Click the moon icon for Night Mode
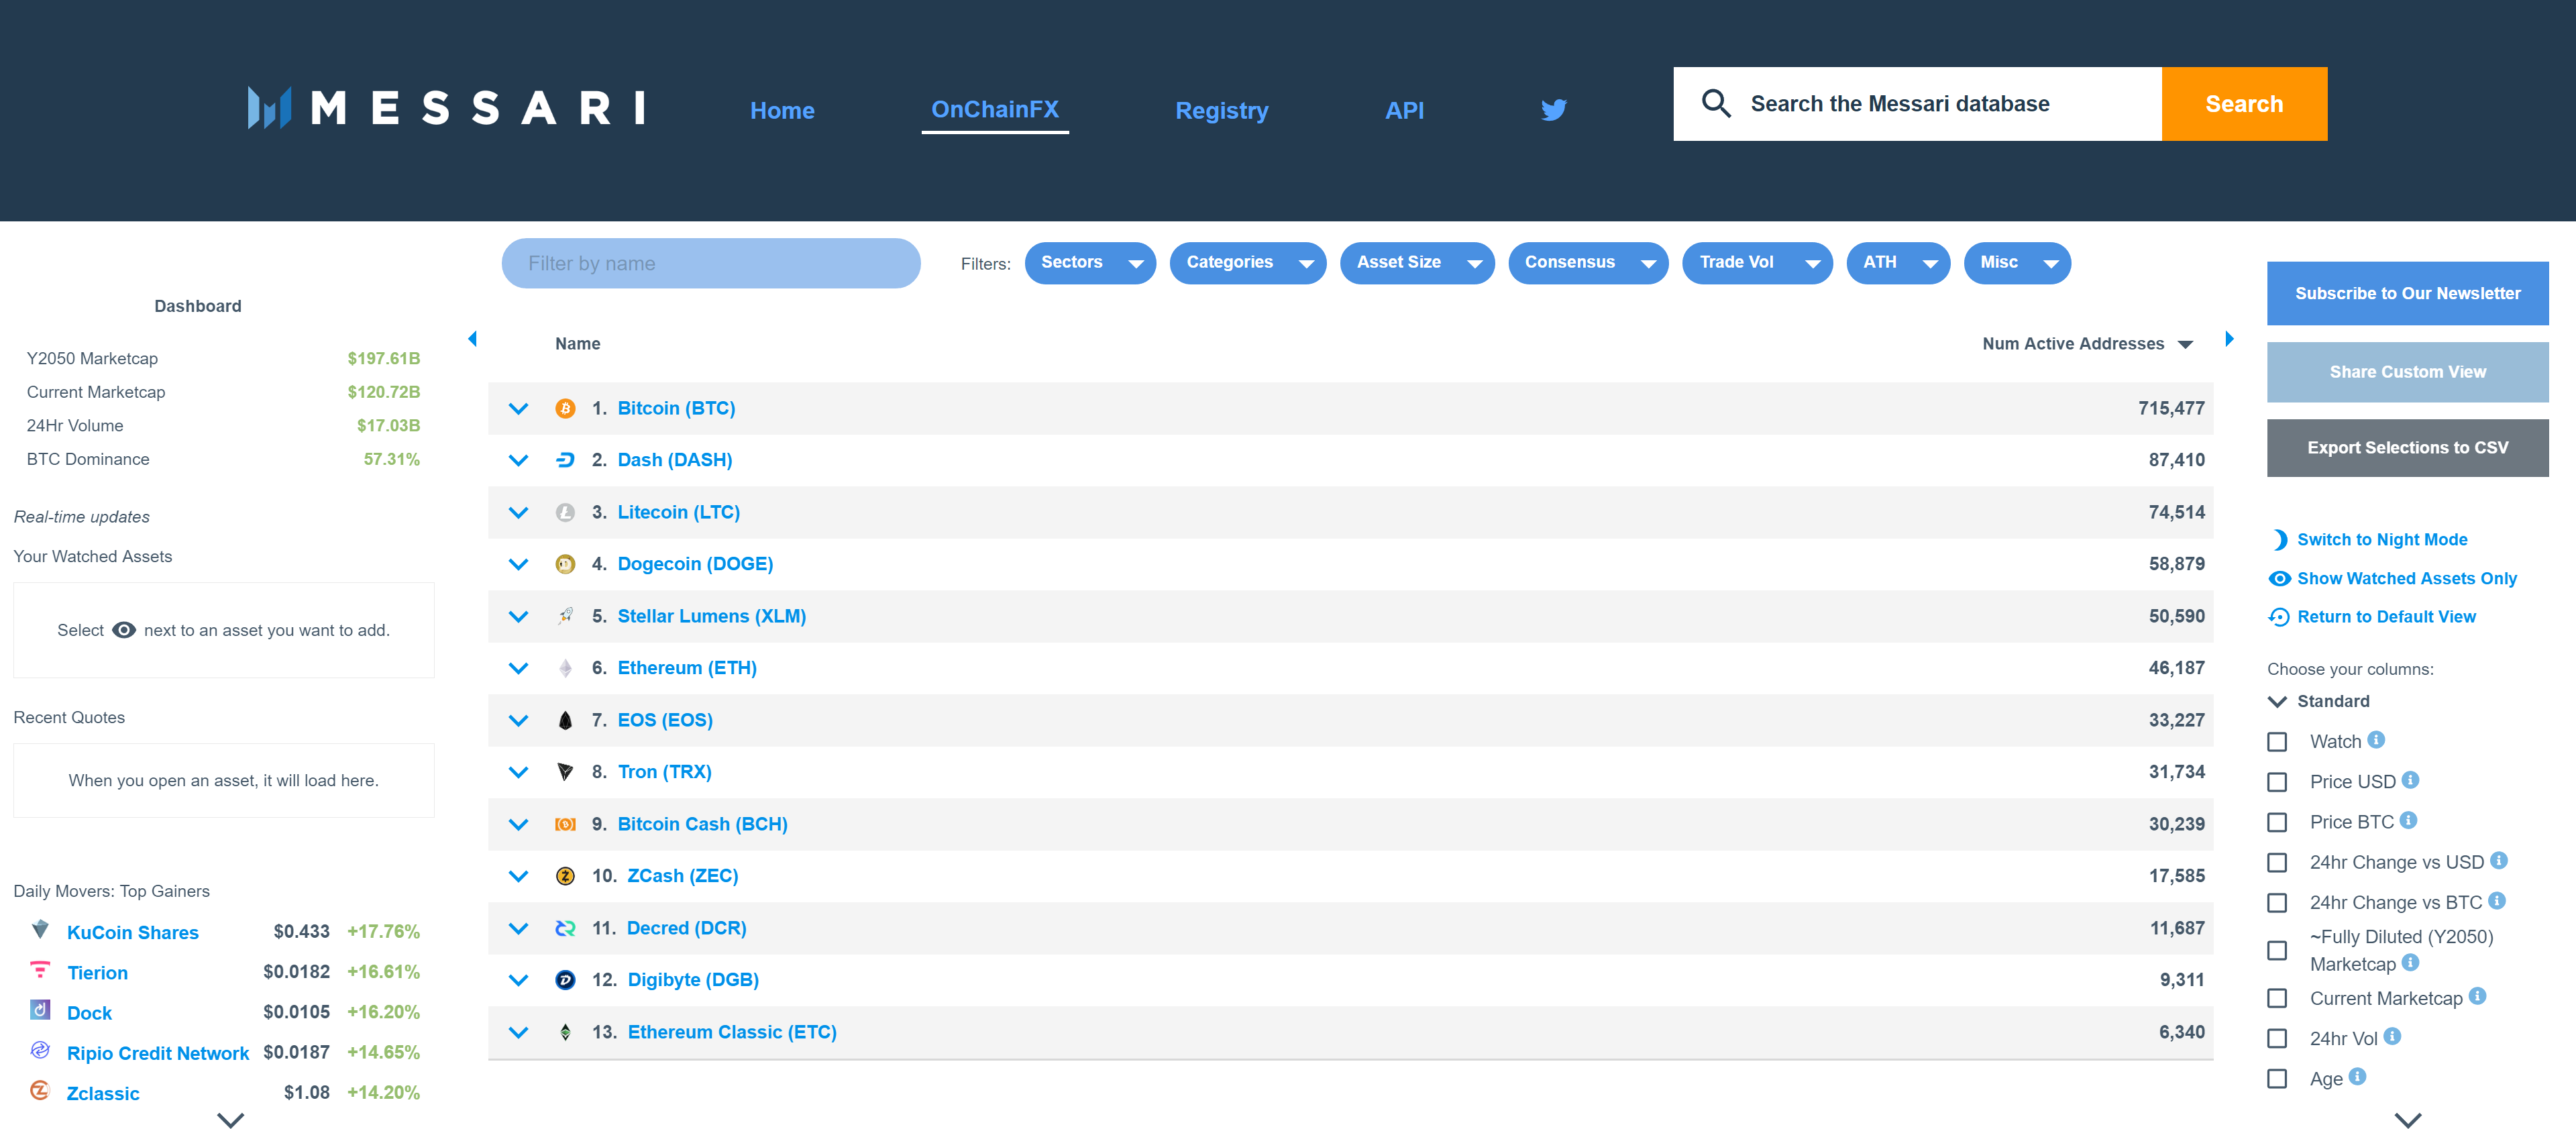 point(2281,539)
